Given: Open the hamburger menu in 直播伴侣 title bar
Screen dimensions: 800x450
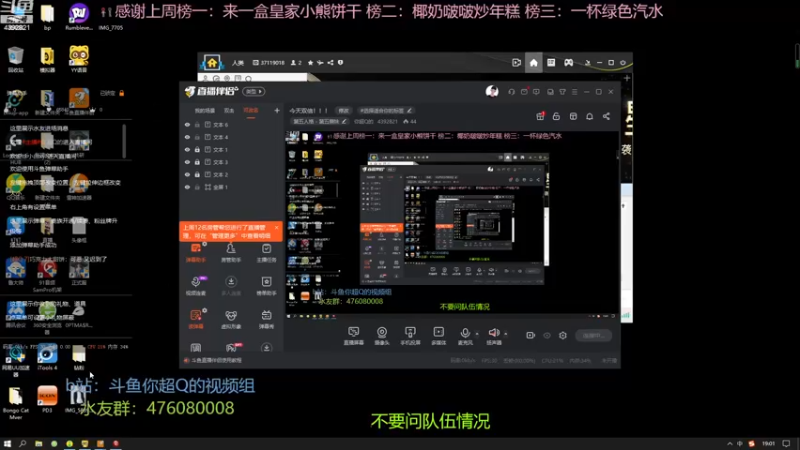Looking at the screenshot, I should click(x=574, y=92).
